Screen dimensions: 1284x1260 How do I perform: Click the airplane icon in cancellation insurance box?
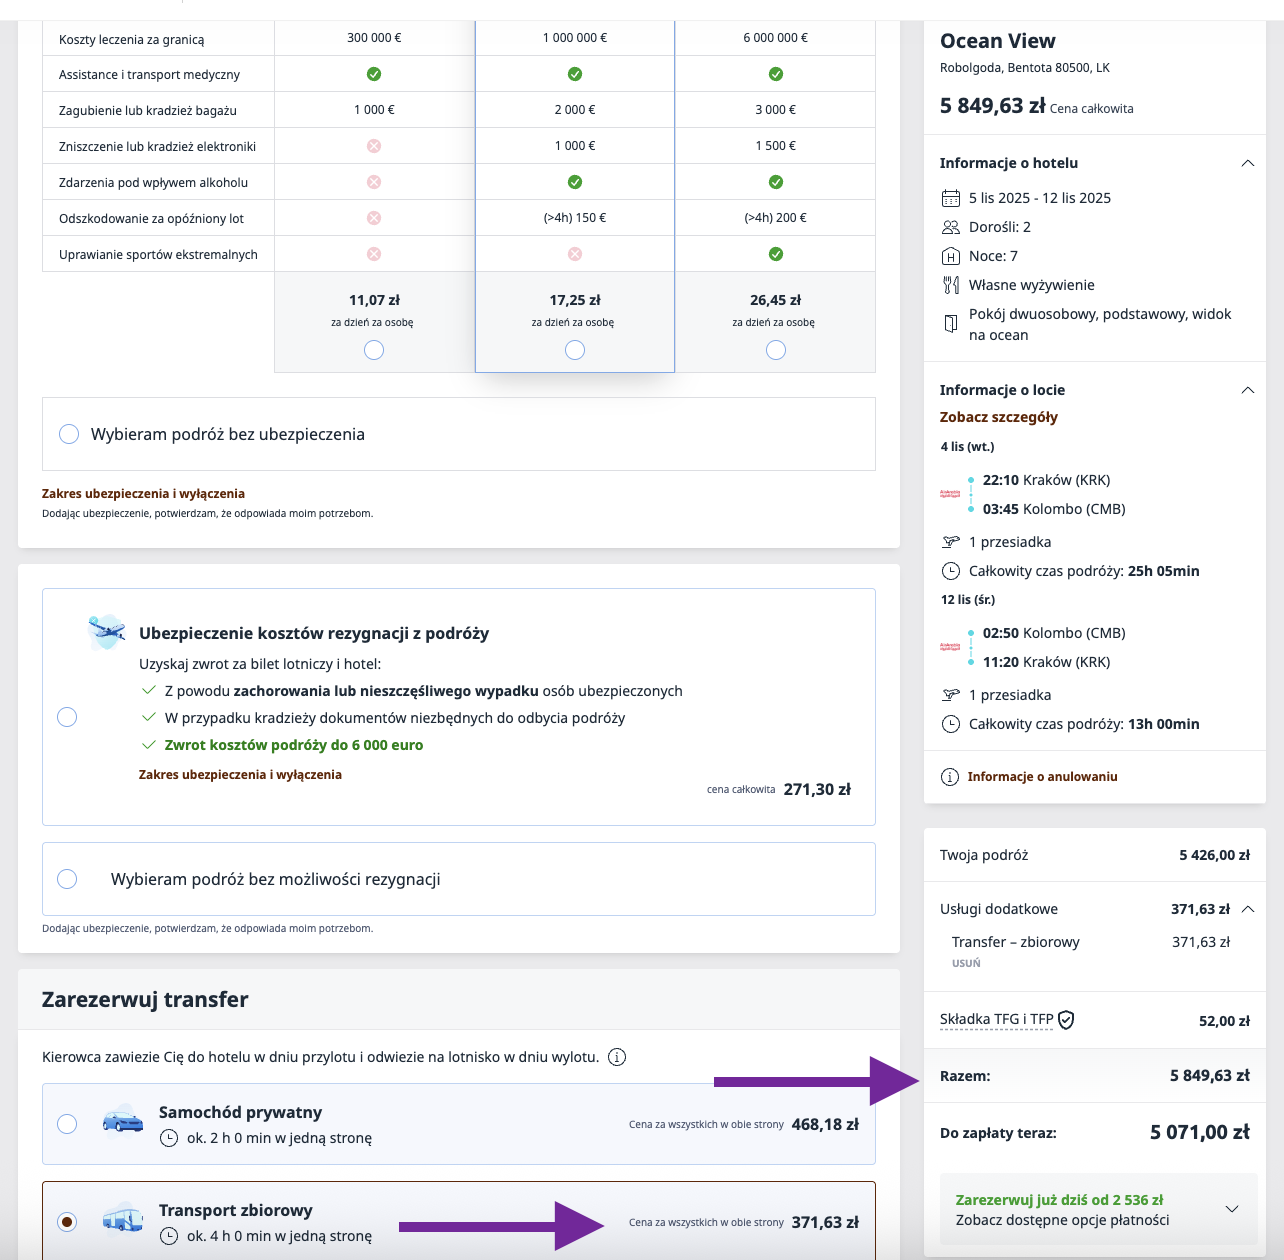tap(106, 632)
